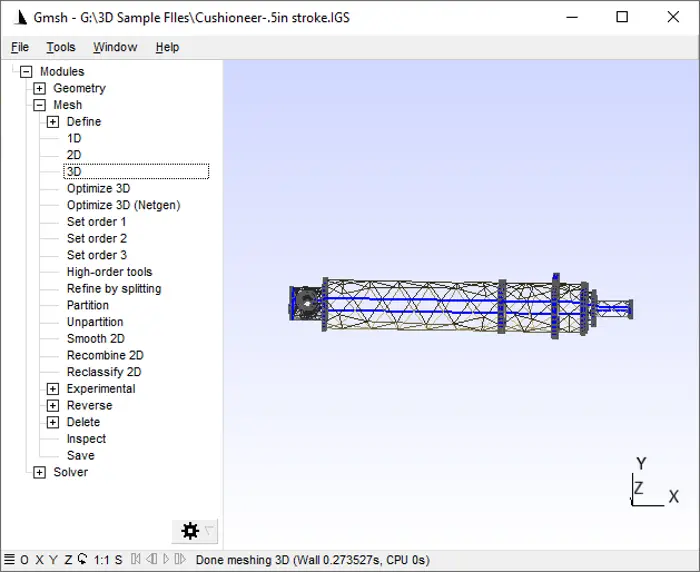Open the options gear button
Viewport: 700px width, 572px height.
point(190,531)
